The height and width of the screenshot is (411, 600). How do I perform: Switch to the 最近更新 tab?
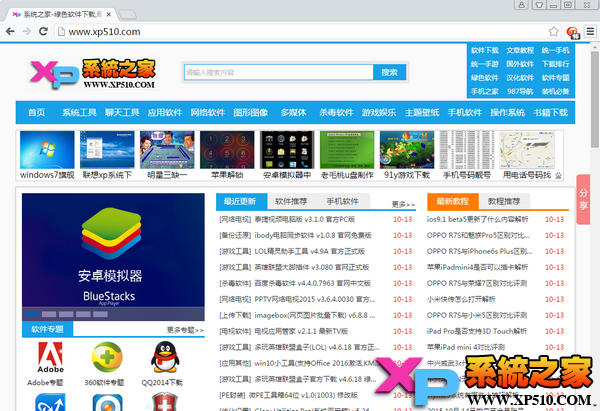click(x=240, y=201)
